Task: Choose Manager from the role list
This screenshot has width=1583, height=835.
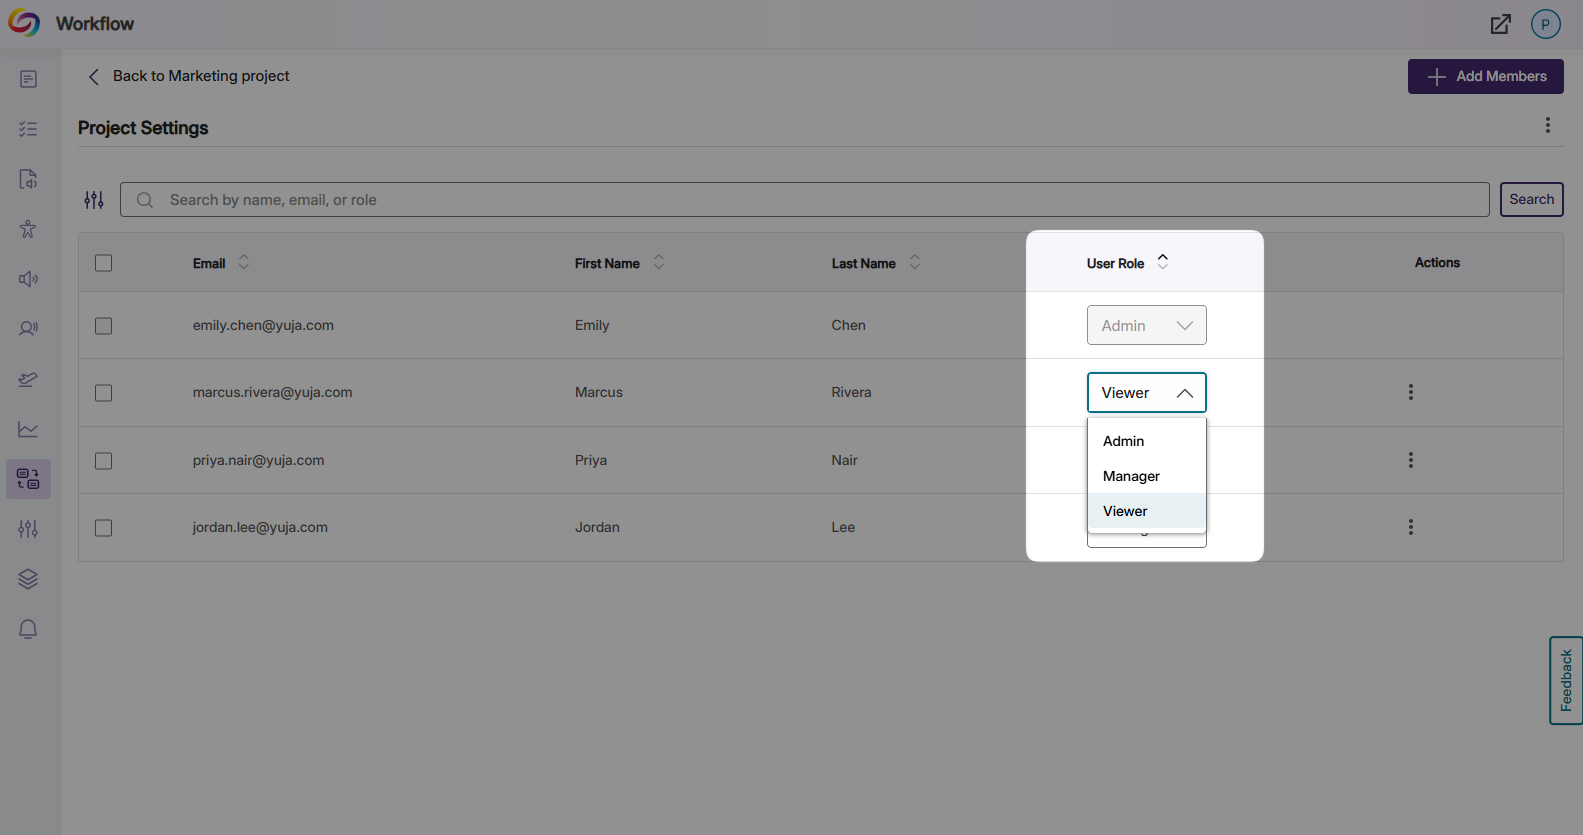Action: pos(1131,476)
